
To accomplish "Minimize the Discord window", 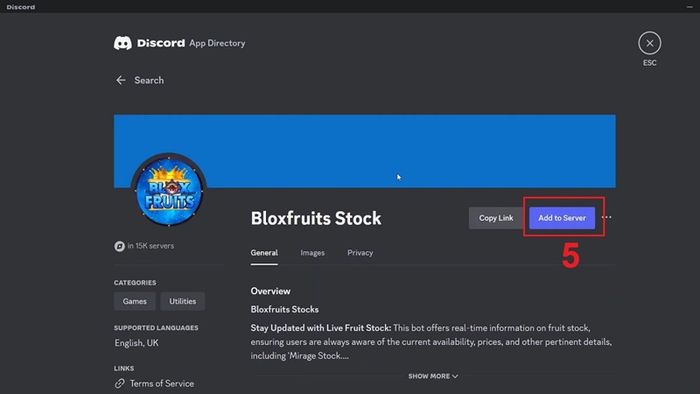I will (689, 7).
